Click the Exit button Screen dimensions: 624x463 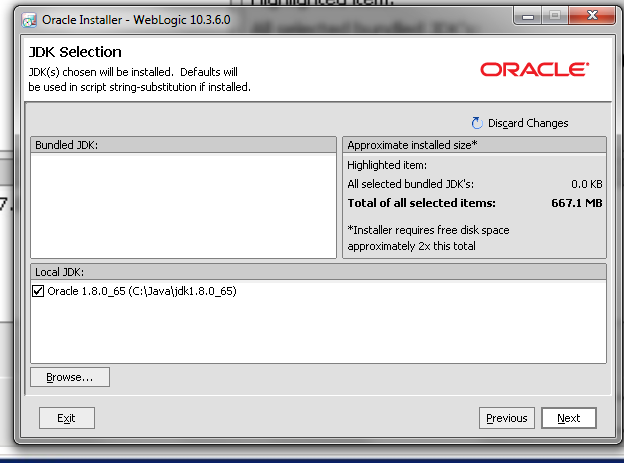[x=67, y=418]
